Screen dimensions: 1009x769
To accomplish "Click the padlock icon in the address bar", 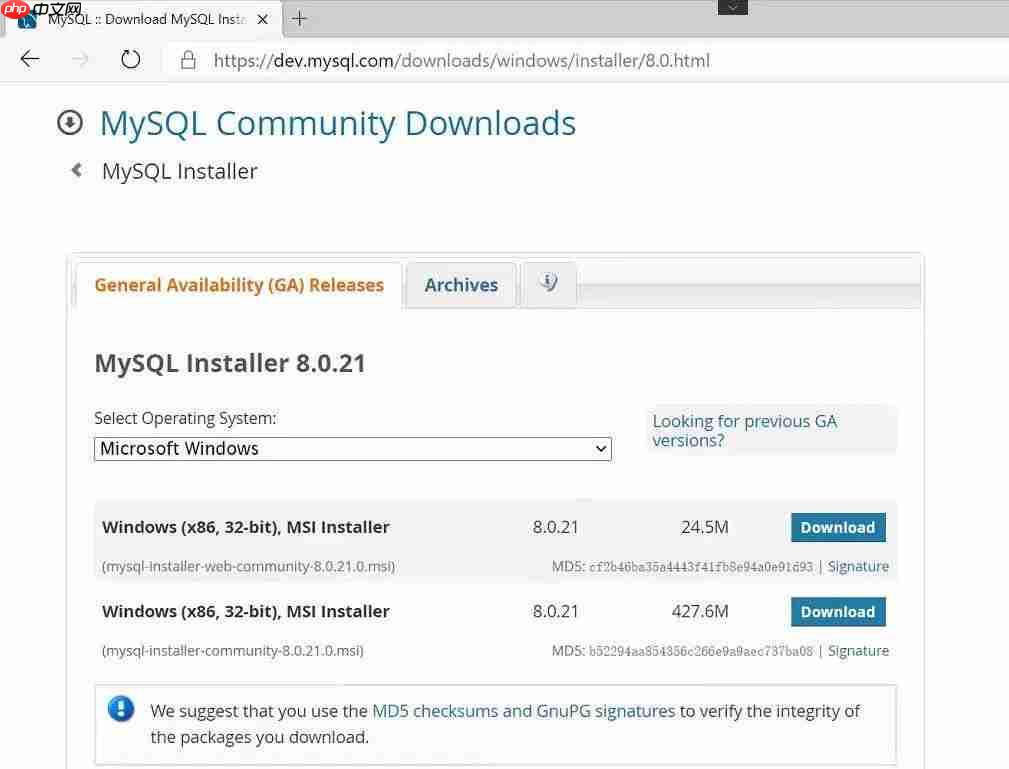I will (x=188, y=59).
